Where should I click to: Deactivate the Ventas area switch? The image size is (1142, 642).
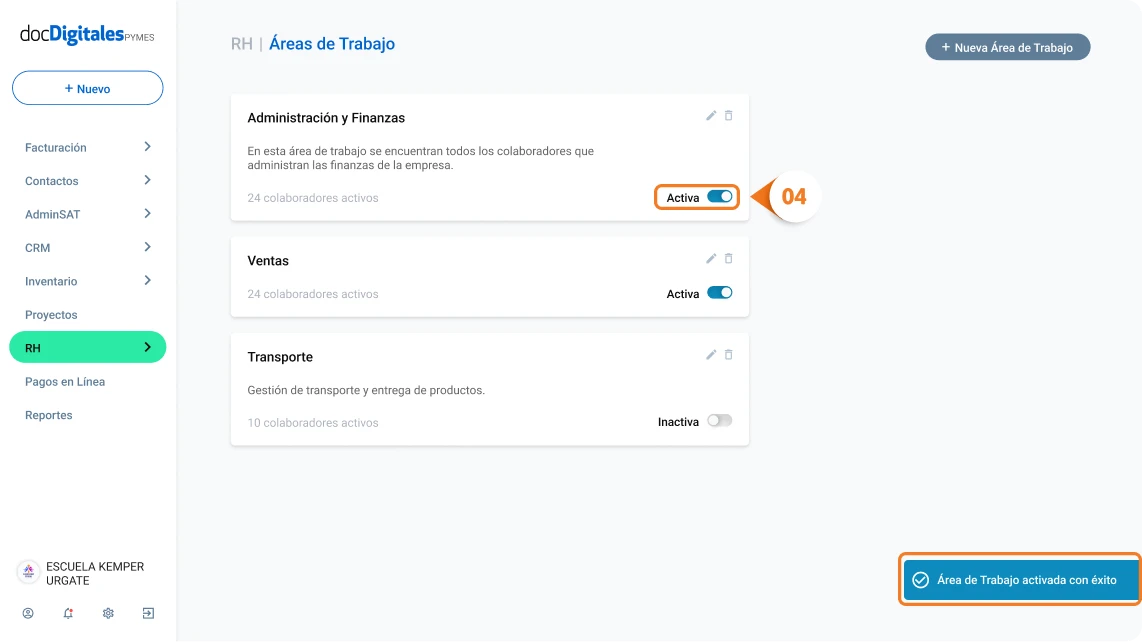click(x=720, y=293)
